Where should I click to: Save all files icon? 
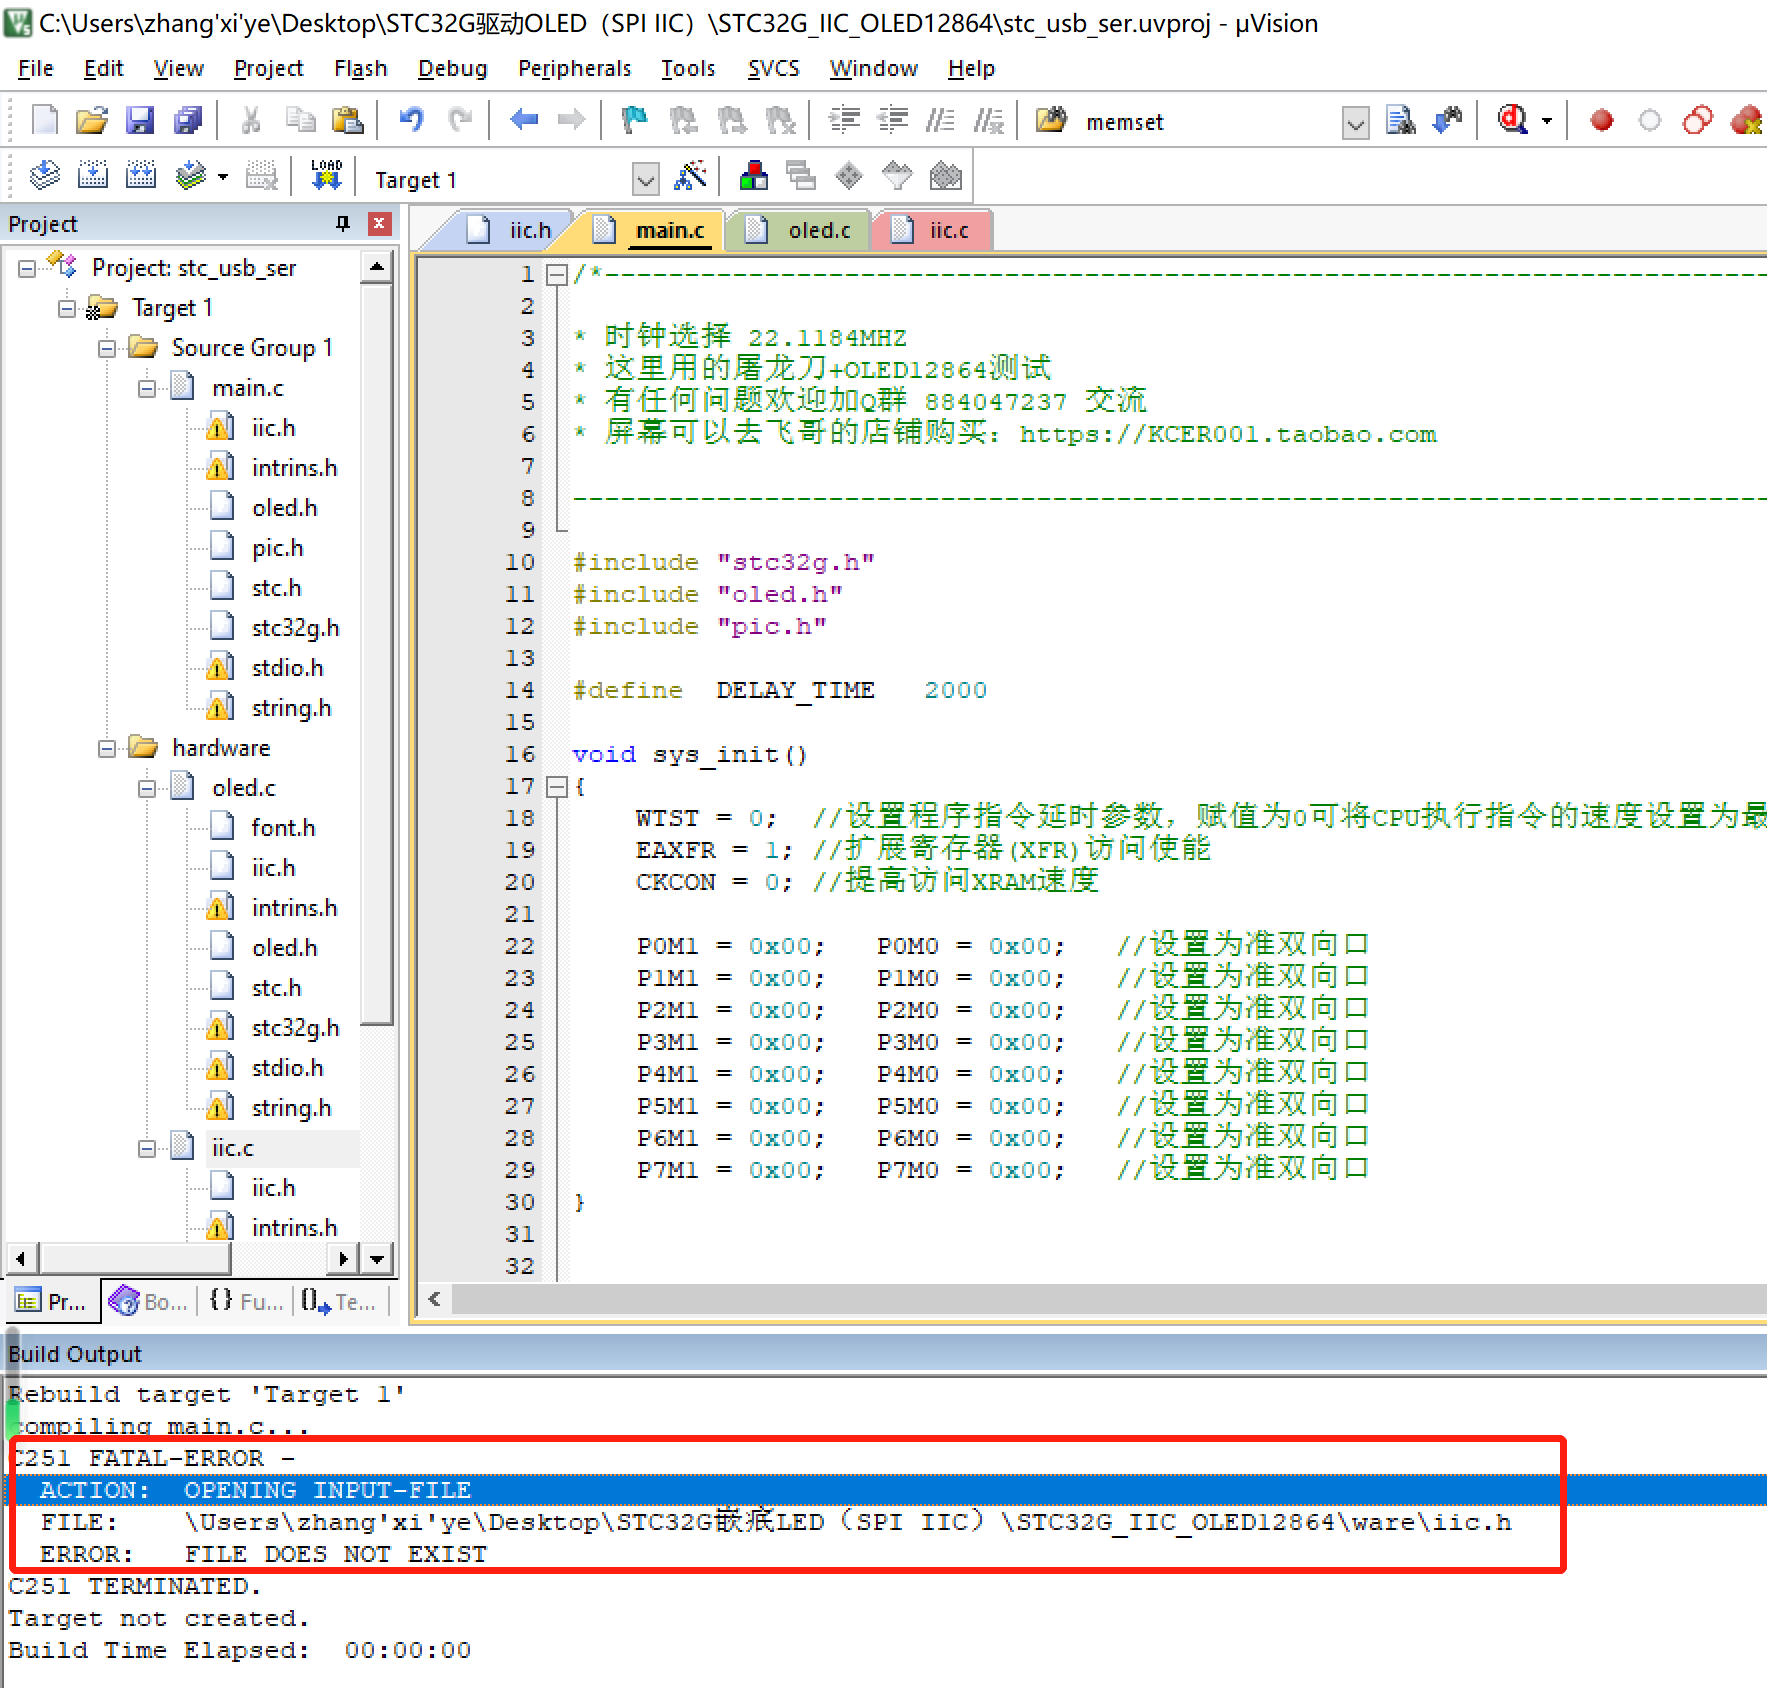point(188,121)
